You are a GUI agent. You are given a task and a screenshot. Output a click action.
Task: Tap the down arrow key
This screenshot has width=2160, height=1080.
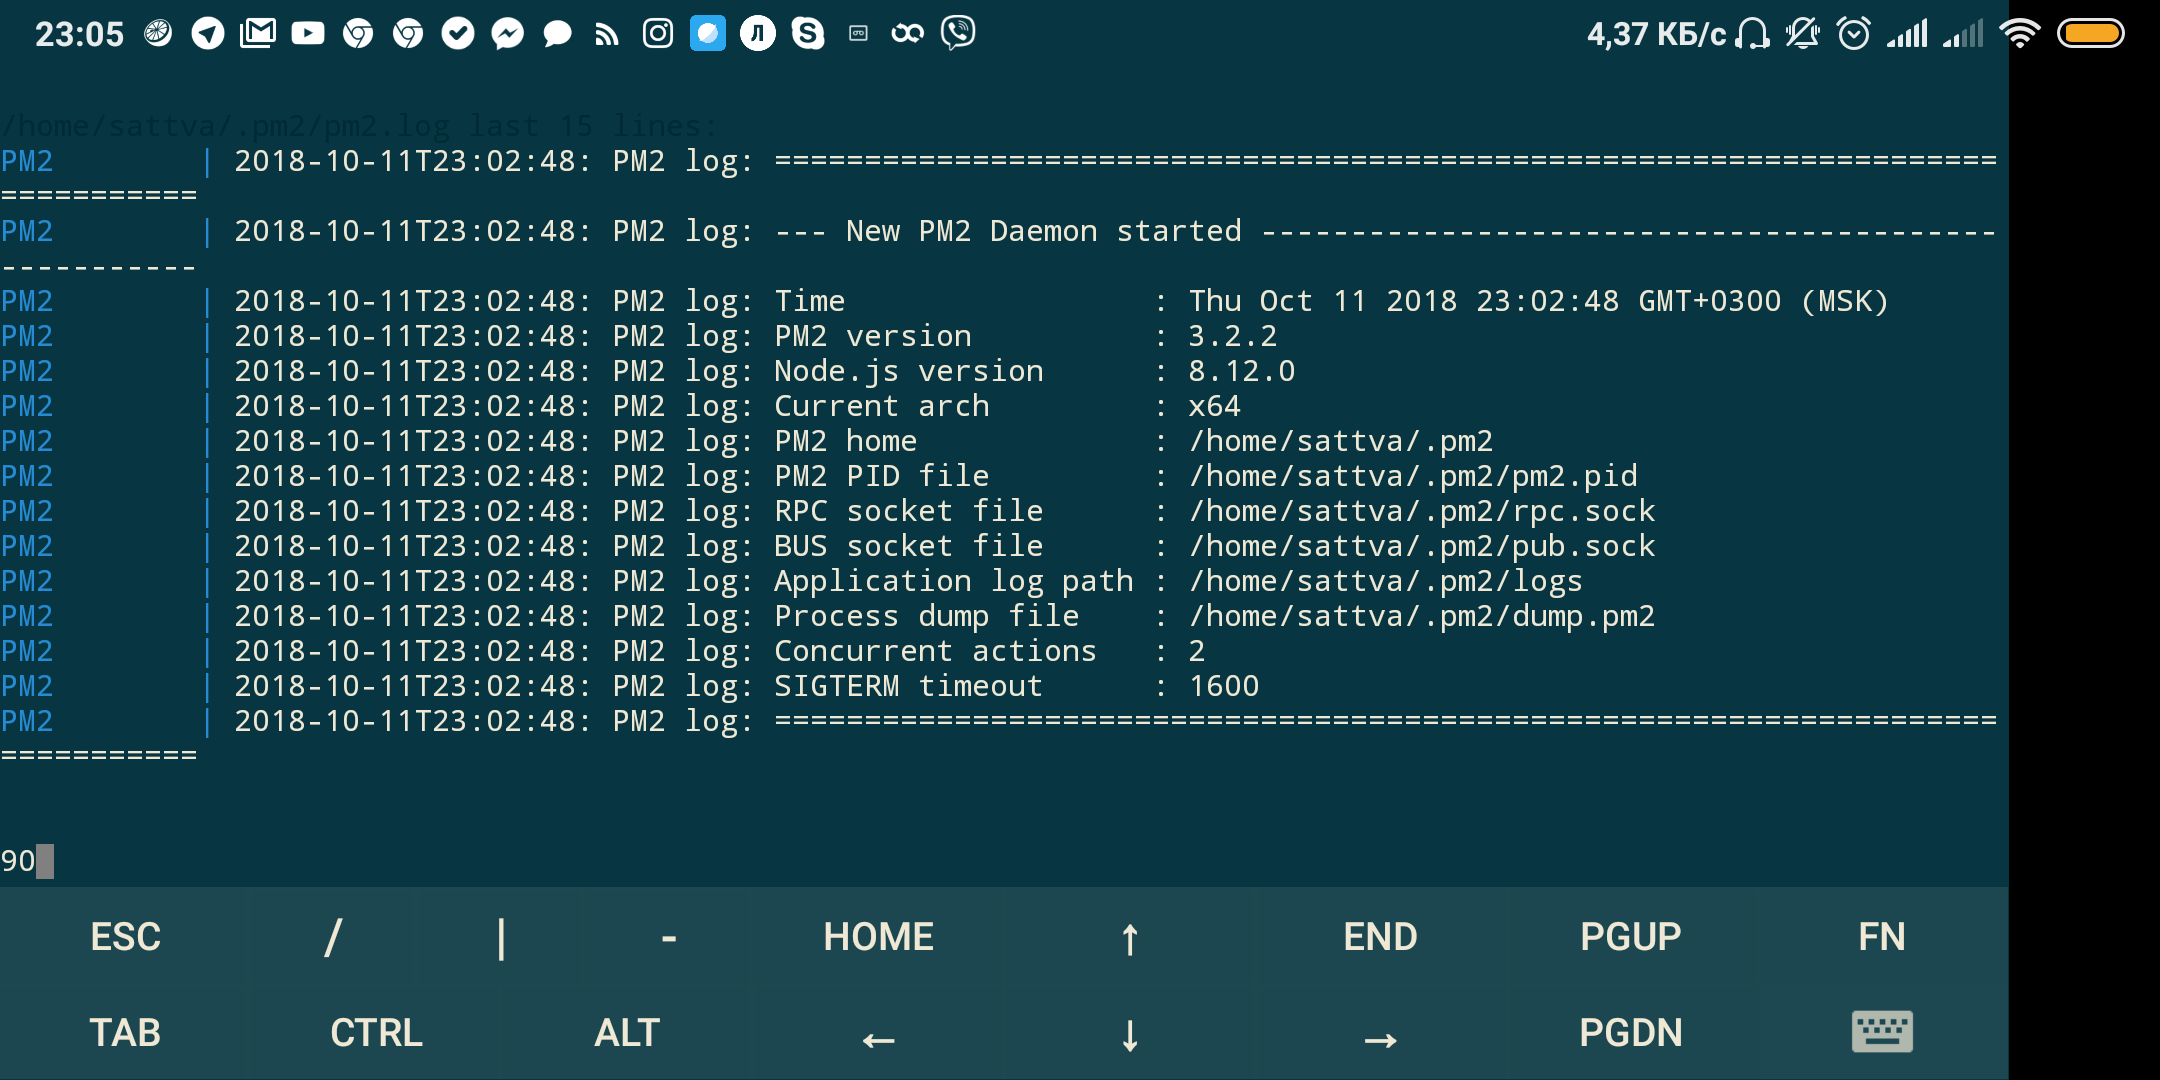1130,1034
